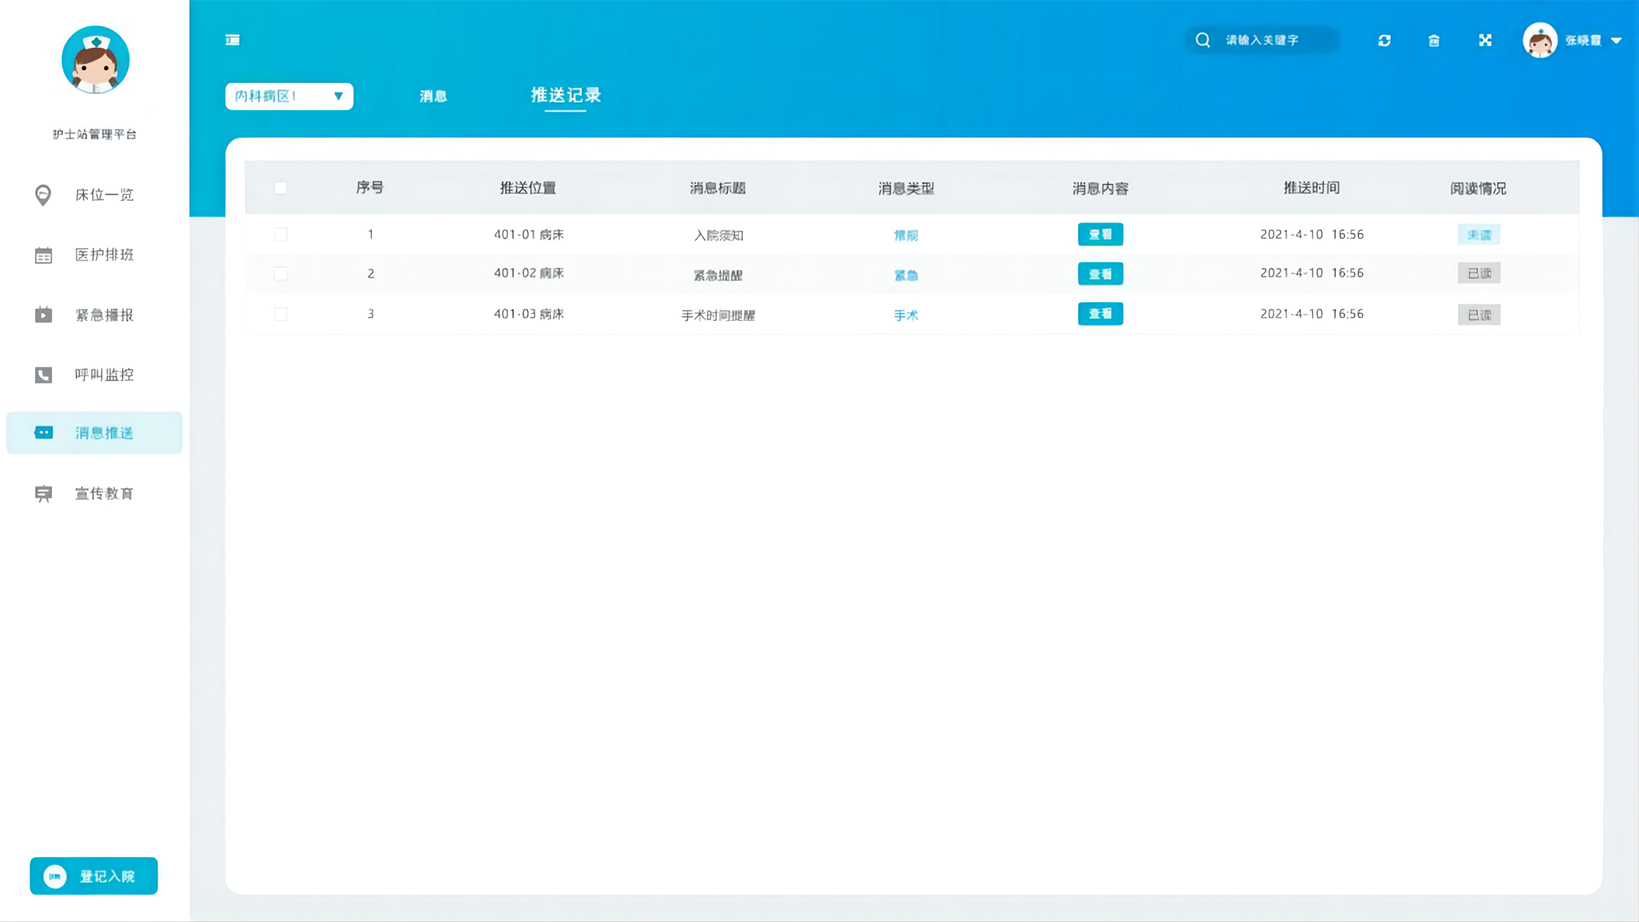This screenshot has width=1639, height=922.
Task: Click the 401-02 病床 cell
Action: tap(529, 273)
